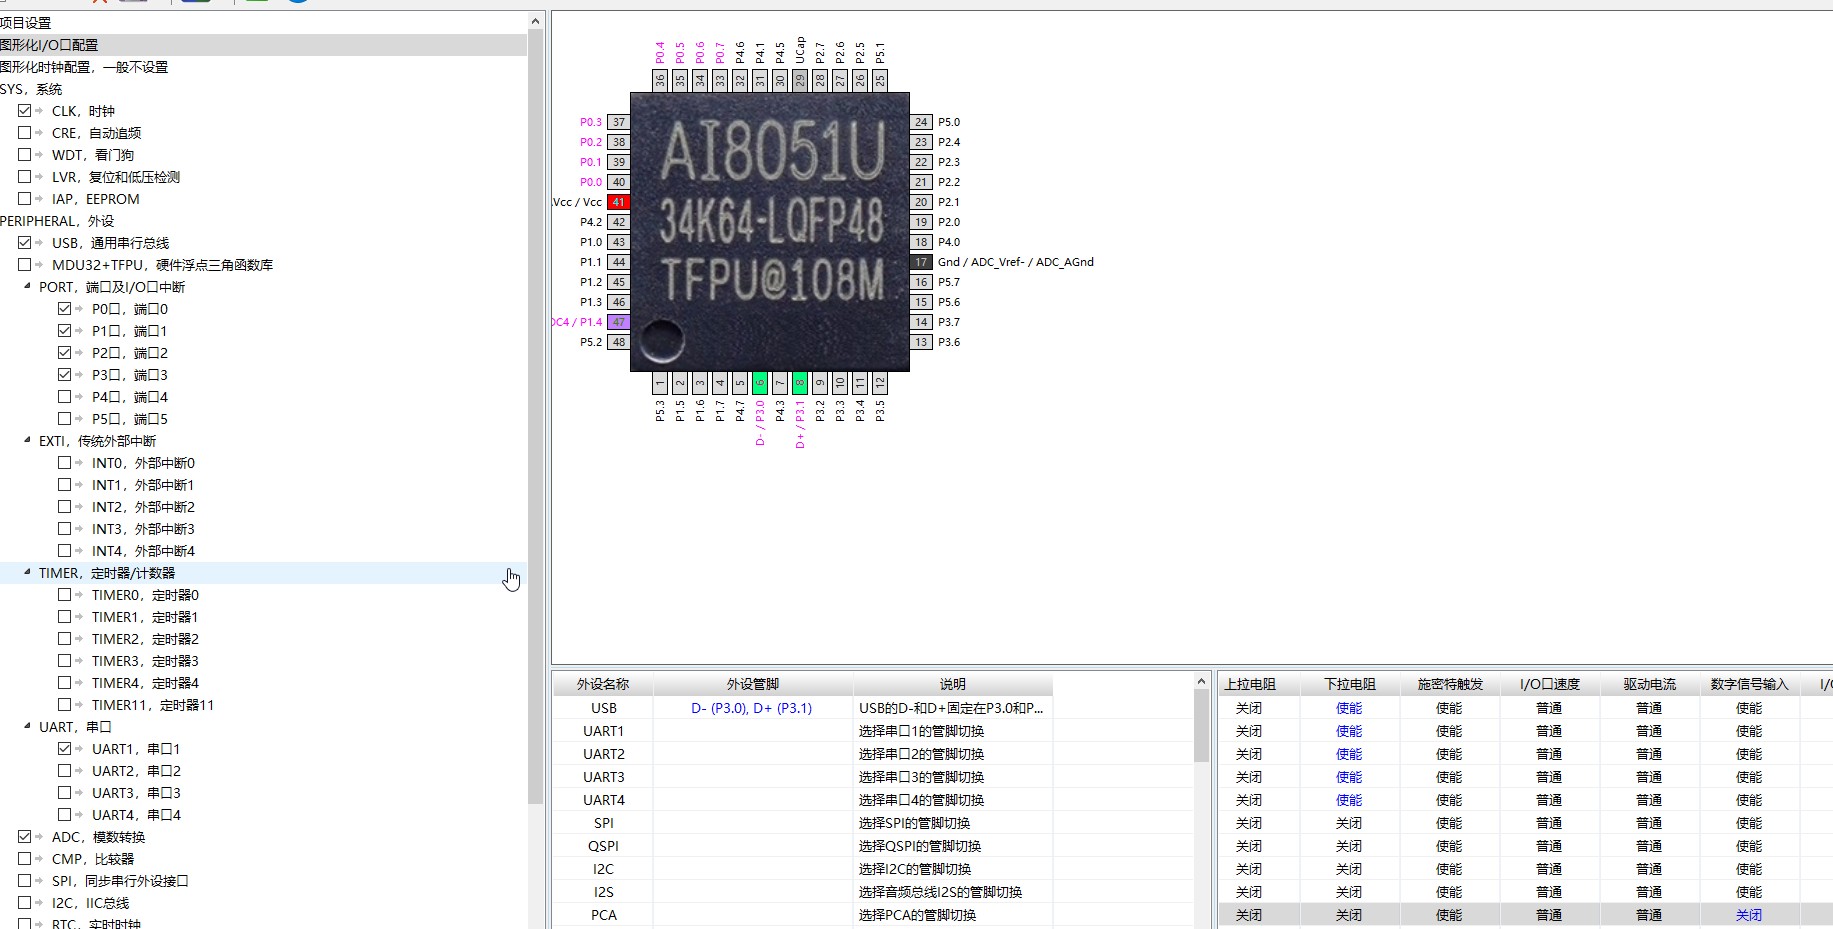The image size is (1833, 929).
Task: Click pin 24 for P5.0
Action: click(921, 122)
